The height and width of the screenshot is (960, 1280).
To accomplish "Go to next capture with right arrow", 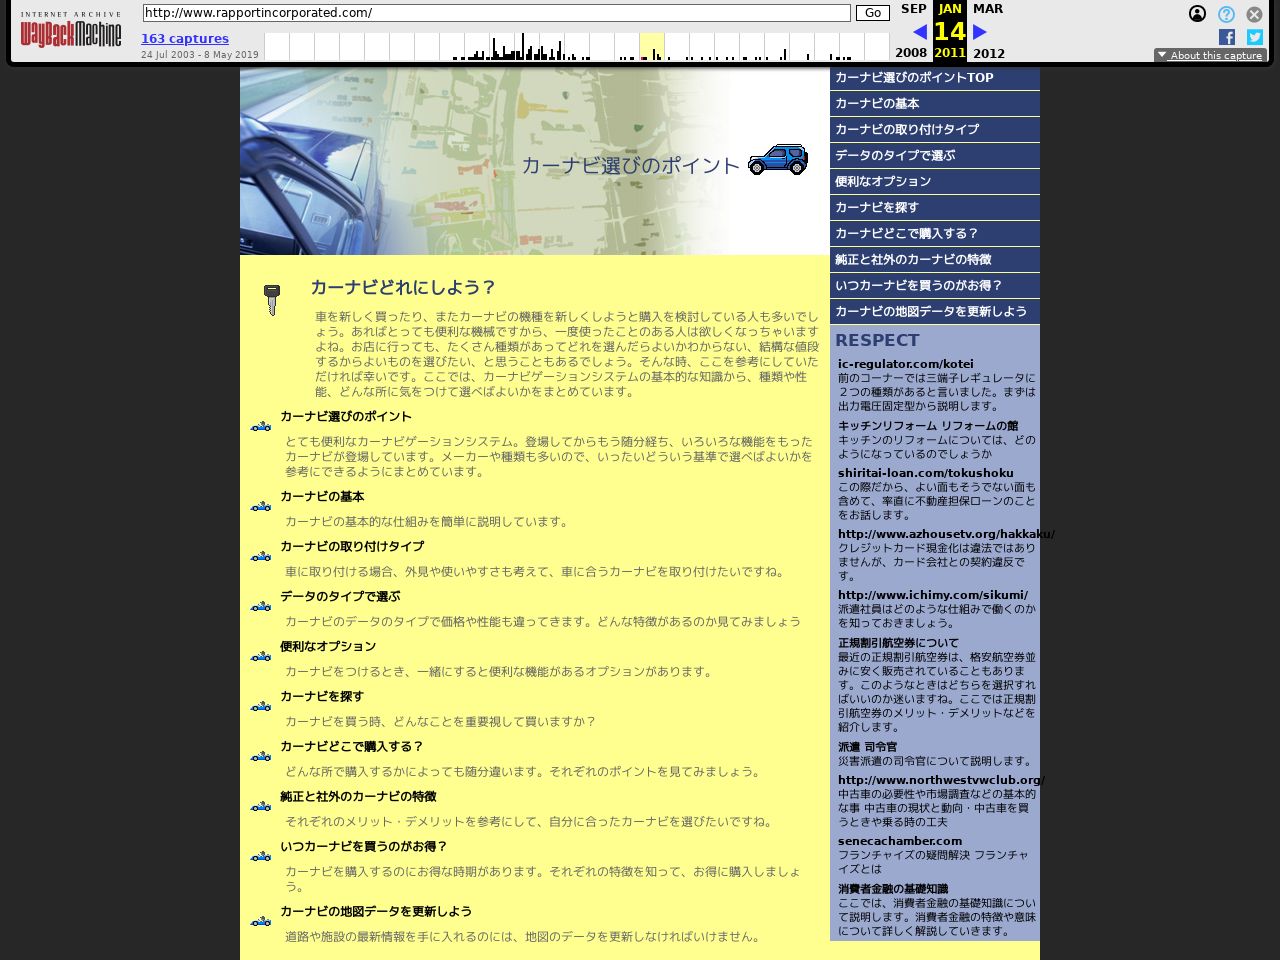I will 980,32.
